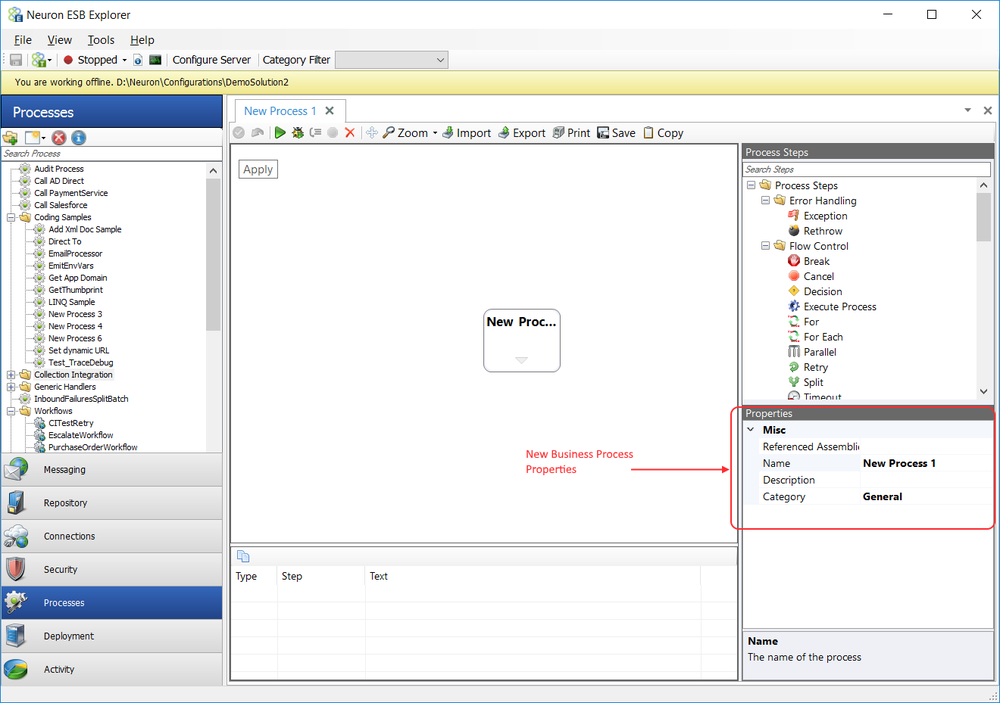The image size is (1000, 703).
Task: Click the copy icon above the Type column
Action: tap(243, 556)
